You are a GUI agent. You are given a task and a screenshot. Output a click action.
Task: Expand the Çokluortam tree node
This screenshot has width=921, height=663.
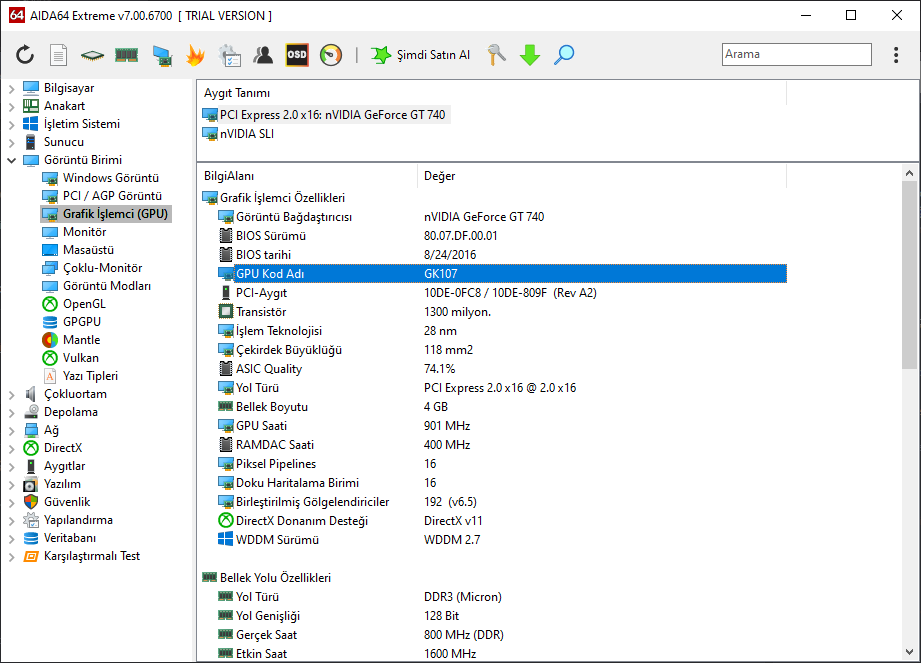click(12, 395)
